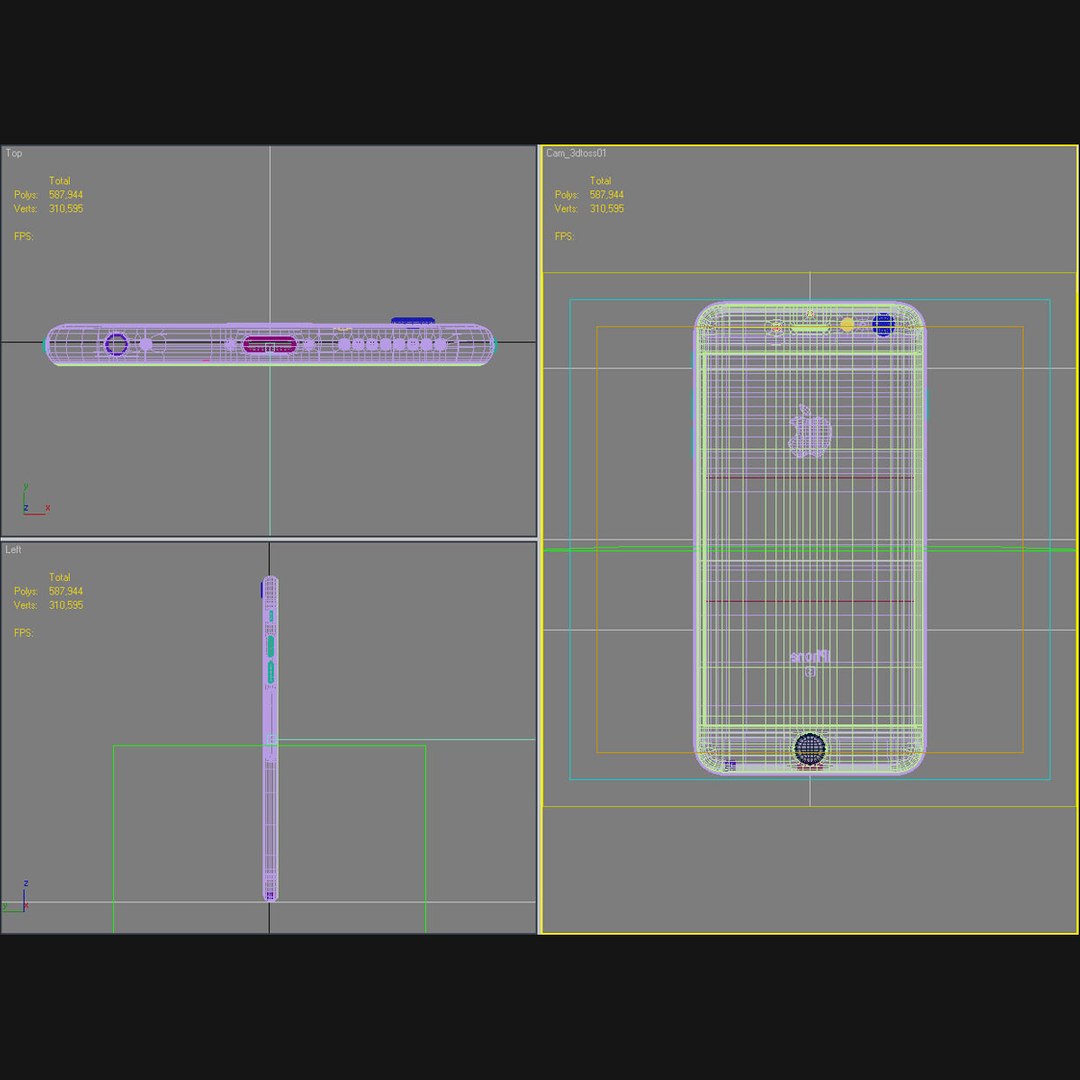Viewport: 1080px width, 1080px height.
Task: Select the blue camera lens object in camera view
Action: click(x=884, y=324)
